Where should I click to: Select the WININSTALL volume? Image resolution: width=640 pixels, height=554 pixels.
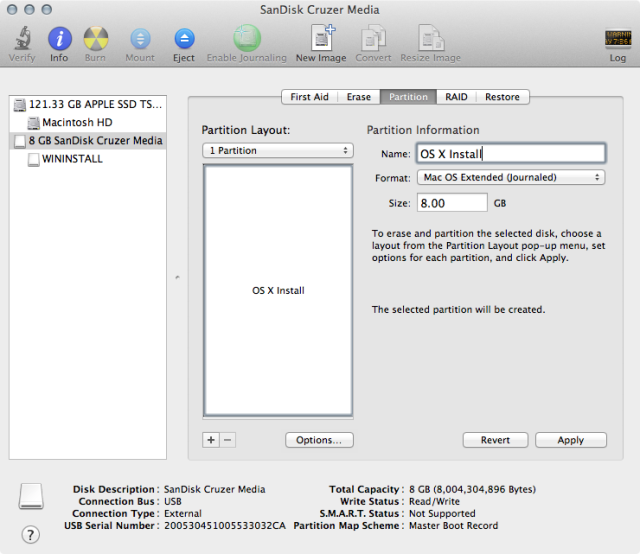coord(88,159)
